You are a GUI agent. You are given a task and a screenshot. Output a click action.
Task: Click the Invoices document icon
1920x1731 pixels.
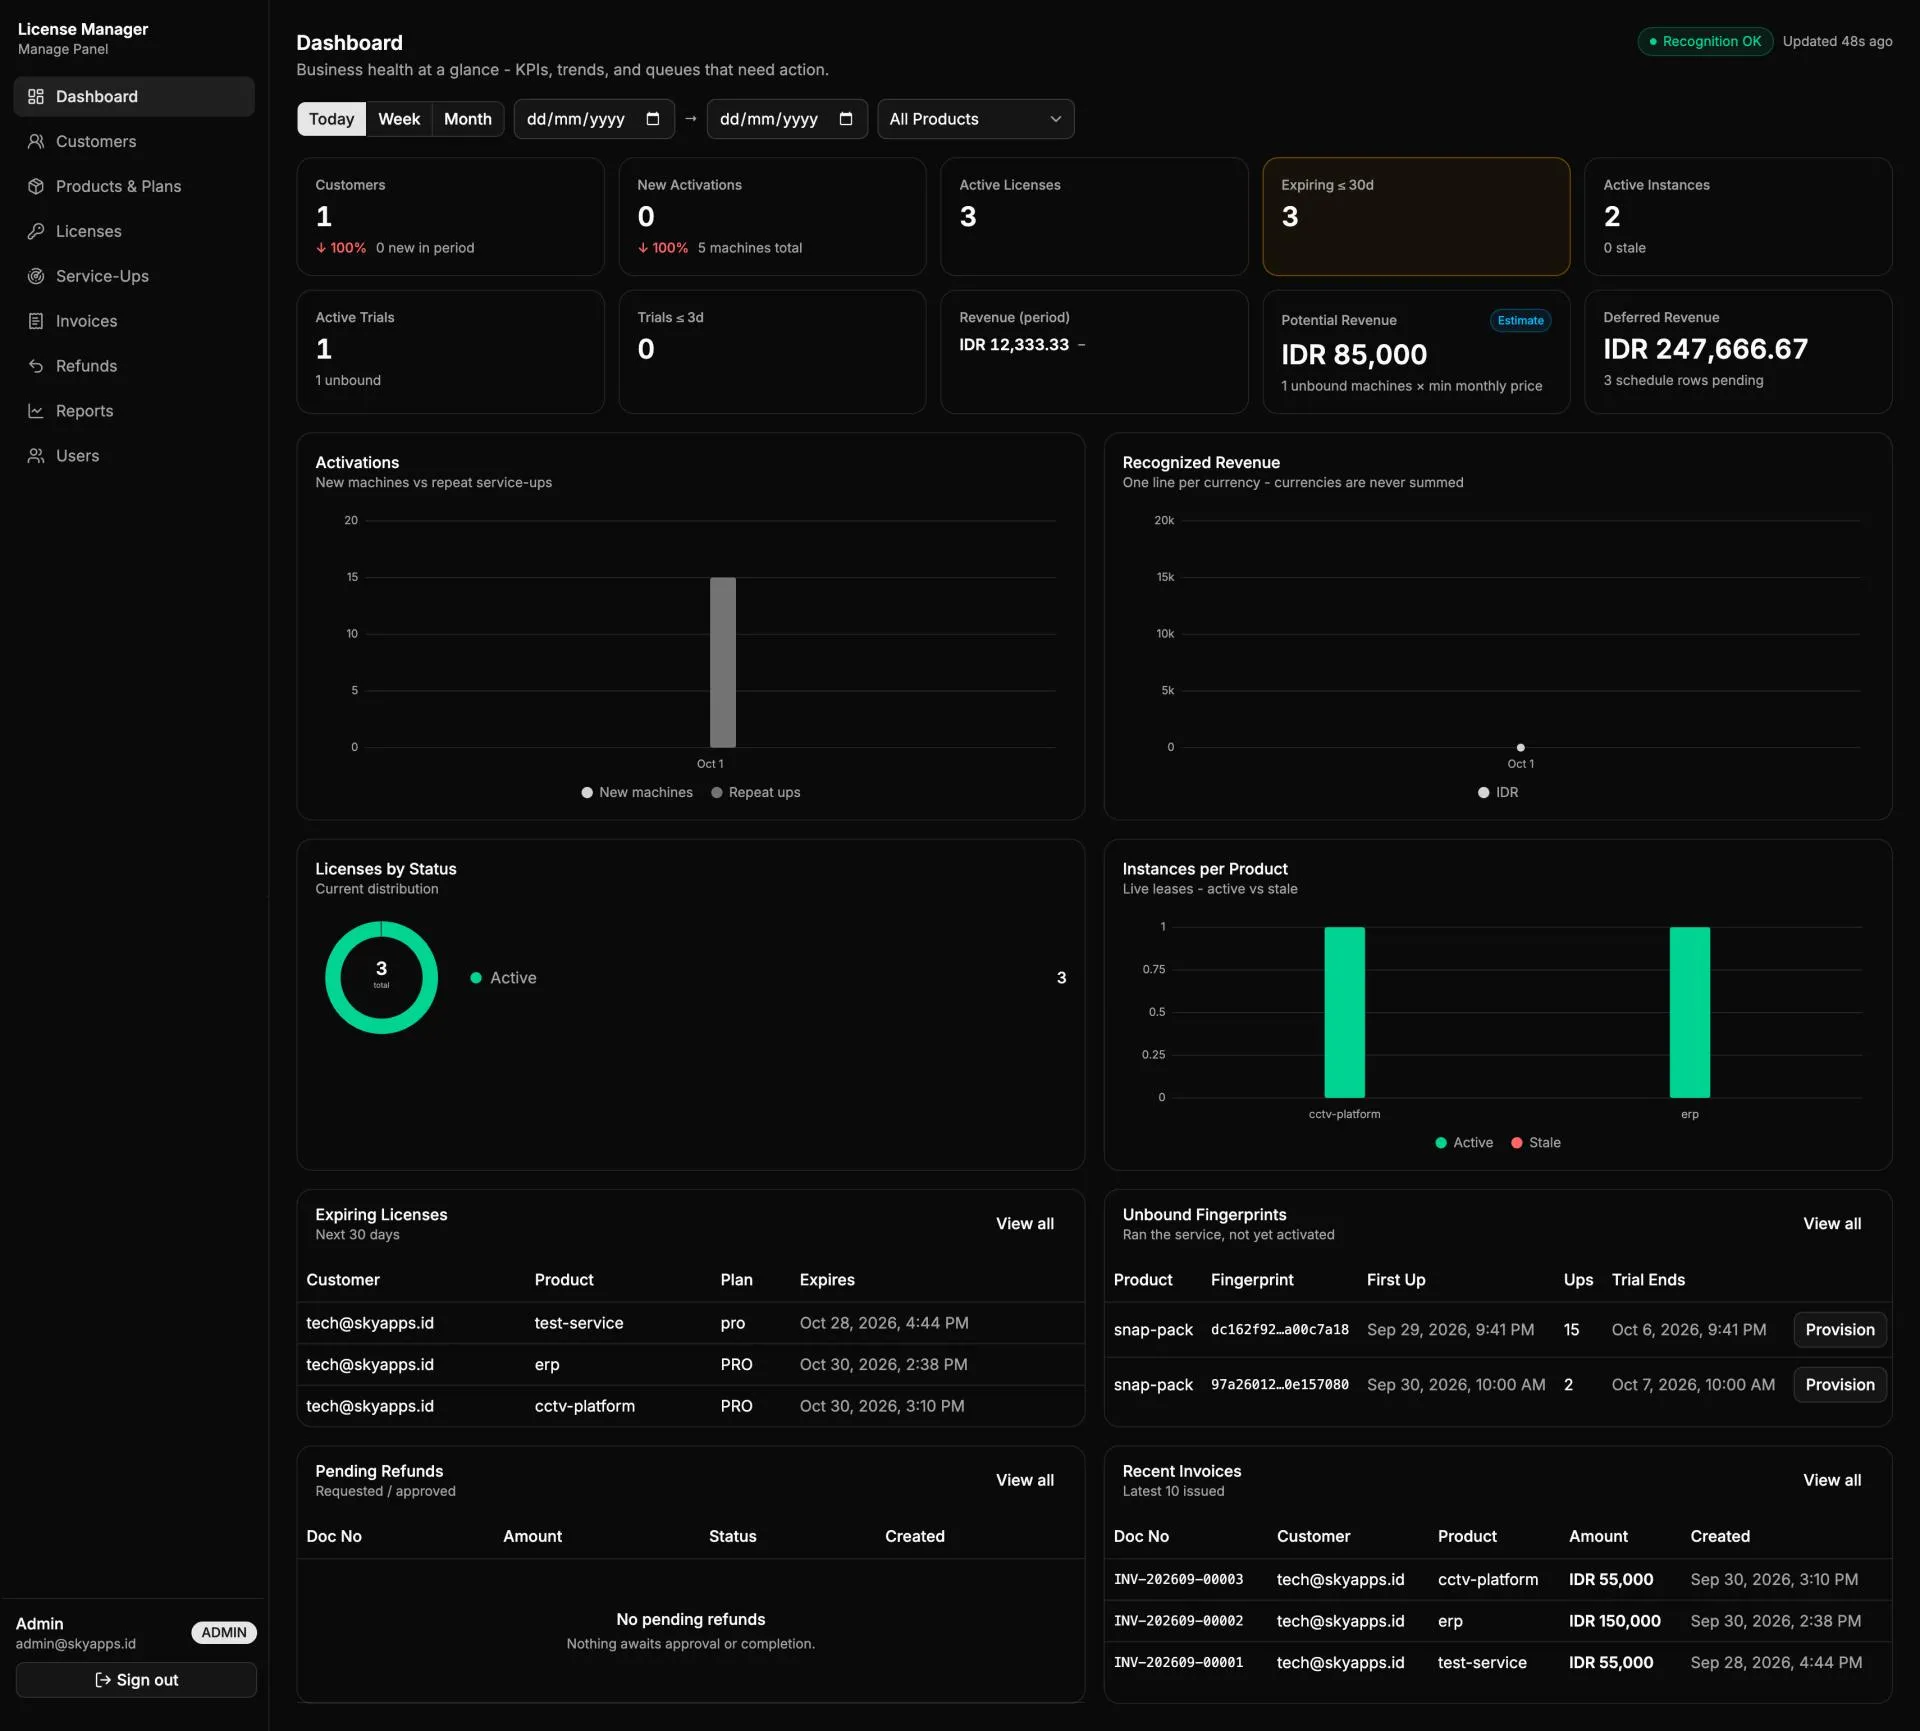click(x=36, y=322)
